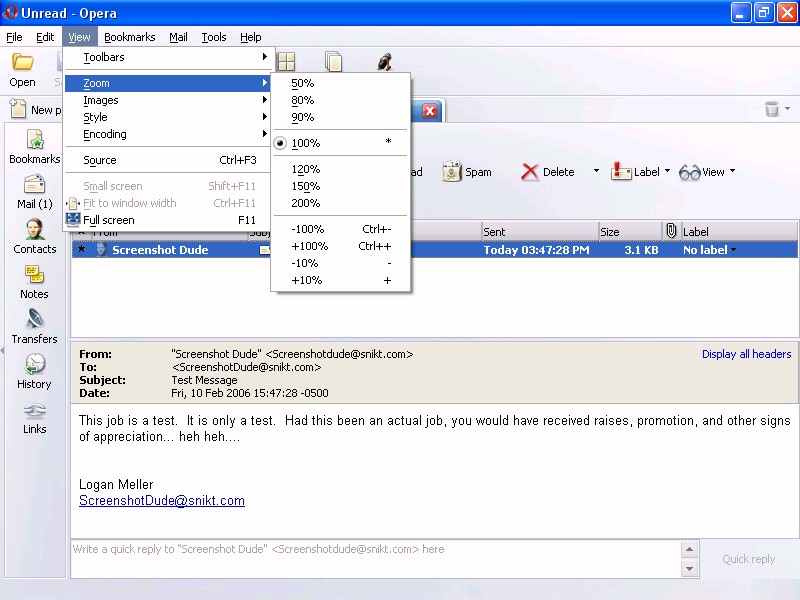800x600 pixels.
Task: Select the Screenshot Dude message row
Action: (x=435, y=250)
